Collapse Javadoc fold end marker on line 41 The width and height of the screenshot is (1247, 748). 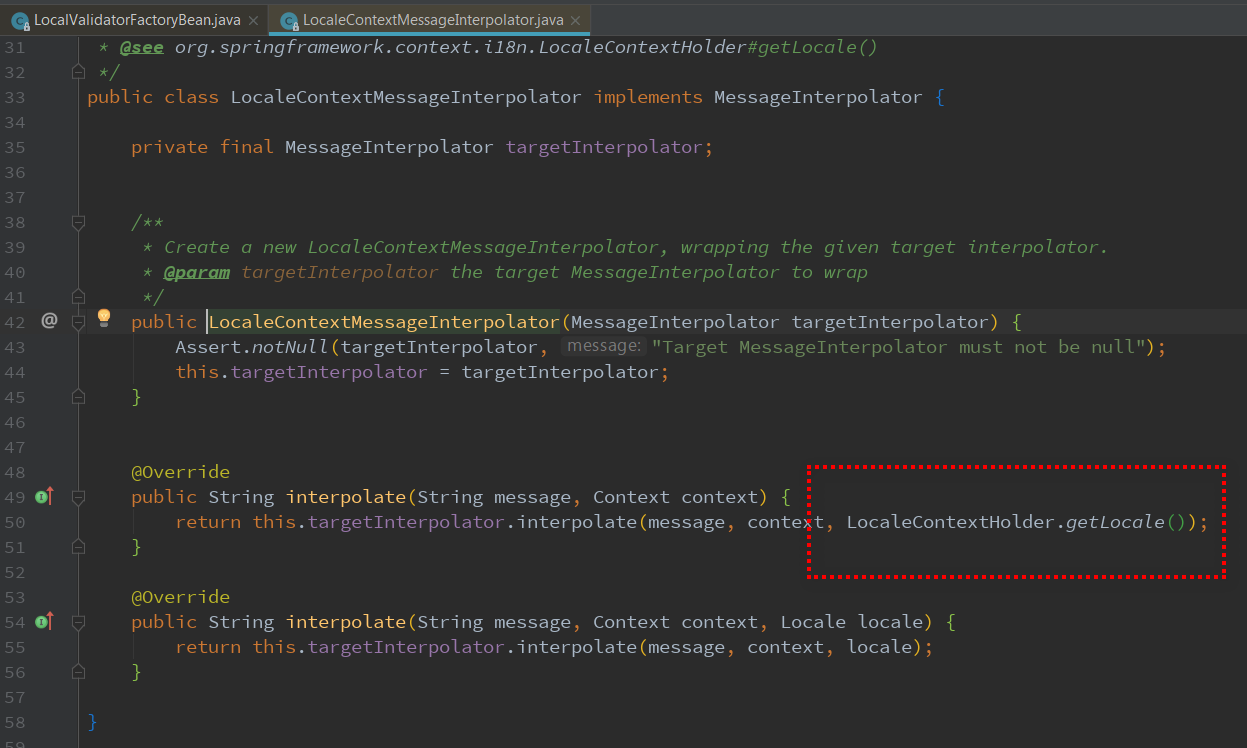click(x=78, y=297)
